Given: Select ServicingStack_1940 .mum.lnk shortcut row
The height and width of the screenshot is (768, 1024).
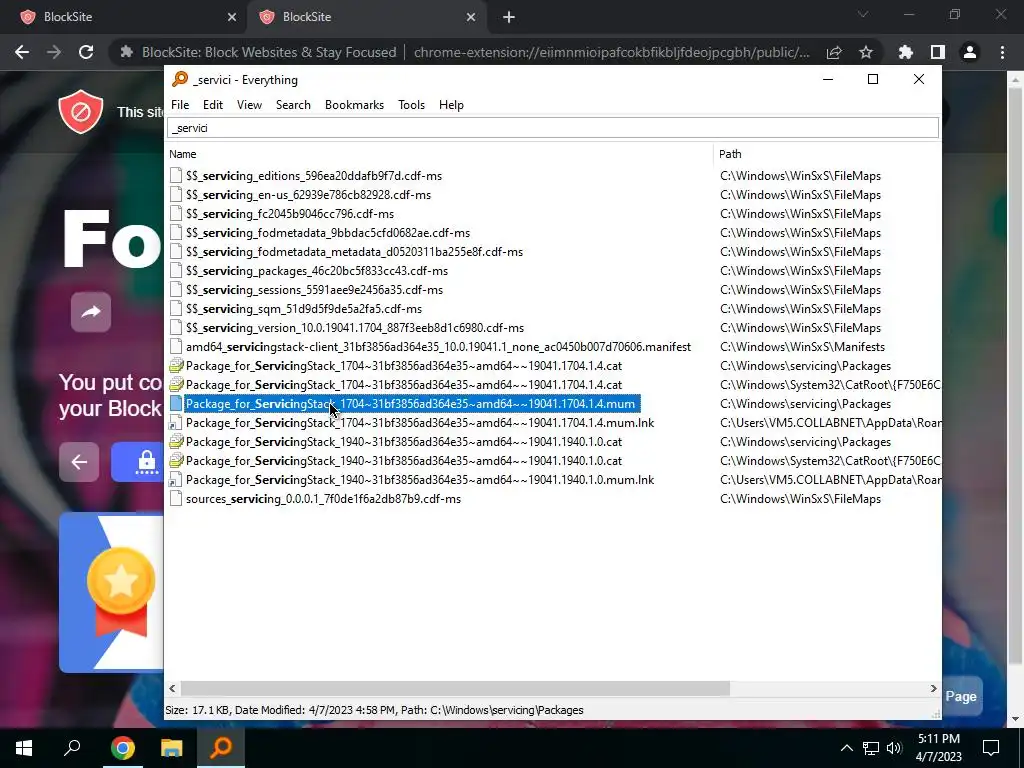Looking at the screenshot, I should (x=420, y=479).
